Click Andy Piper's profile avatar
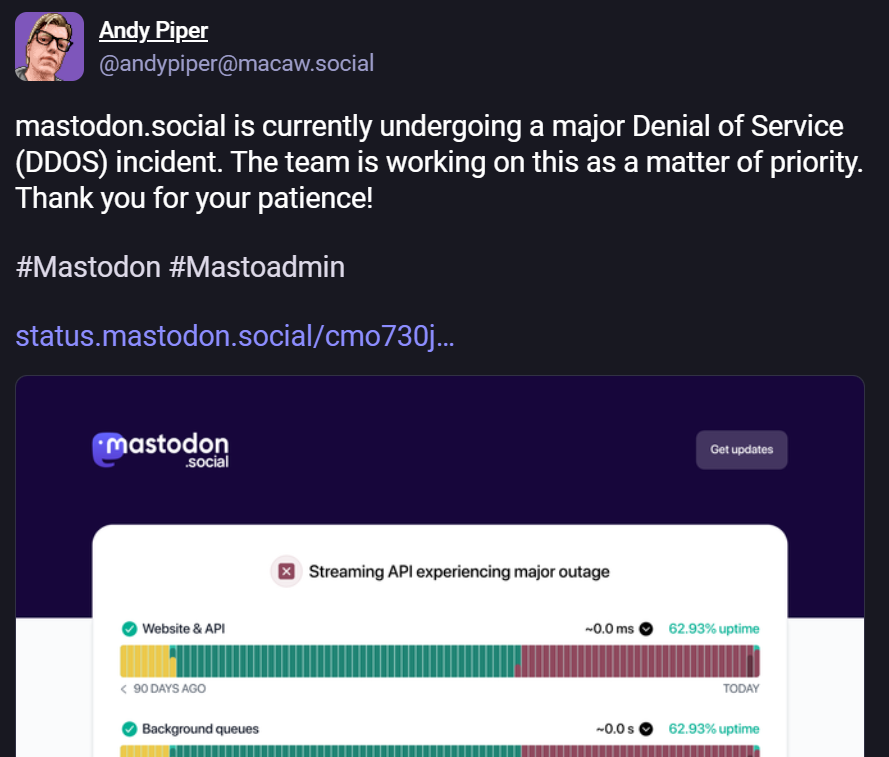This screenshot has width=889, height=757. 49,47
